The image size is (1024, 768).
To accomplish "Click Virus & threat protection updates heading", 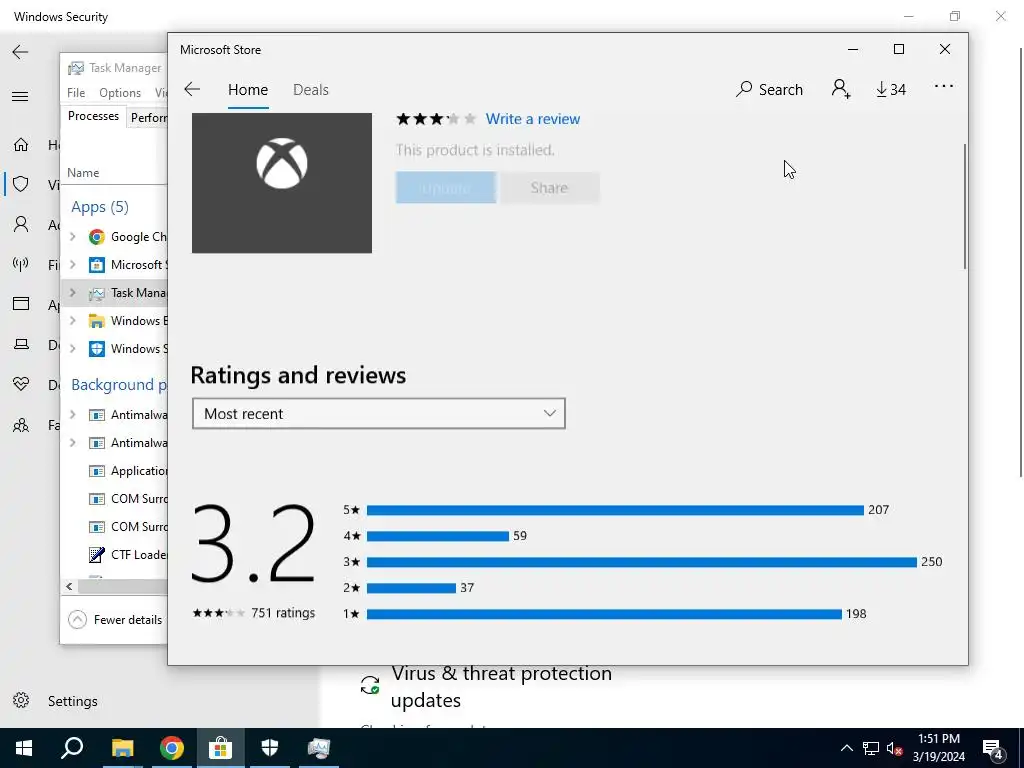I will (502, 686).
